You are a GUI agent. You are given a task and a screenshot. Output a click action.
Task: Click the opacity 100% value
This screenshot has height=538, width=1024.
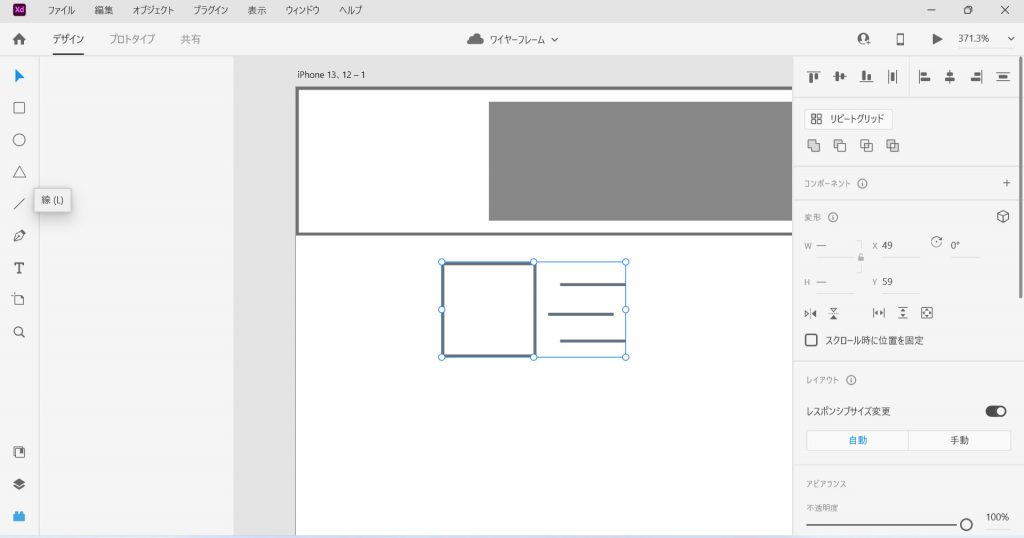[x=997, y=517]
